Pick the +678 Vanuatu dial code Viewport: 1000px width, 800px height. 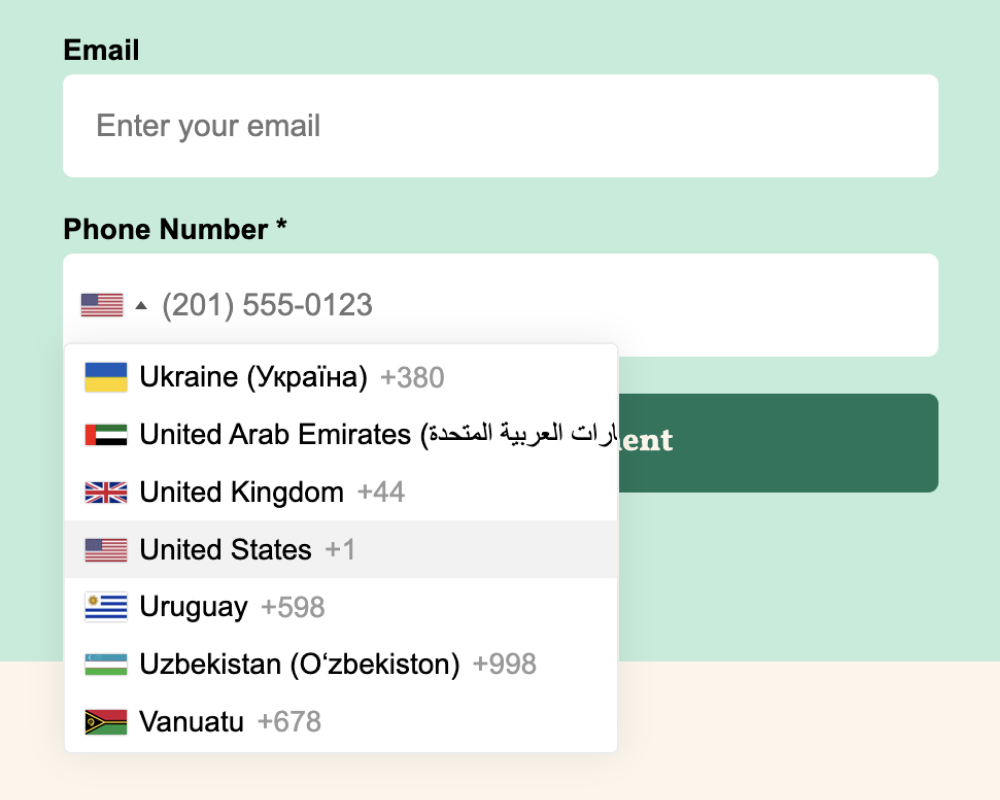point(289,722)
